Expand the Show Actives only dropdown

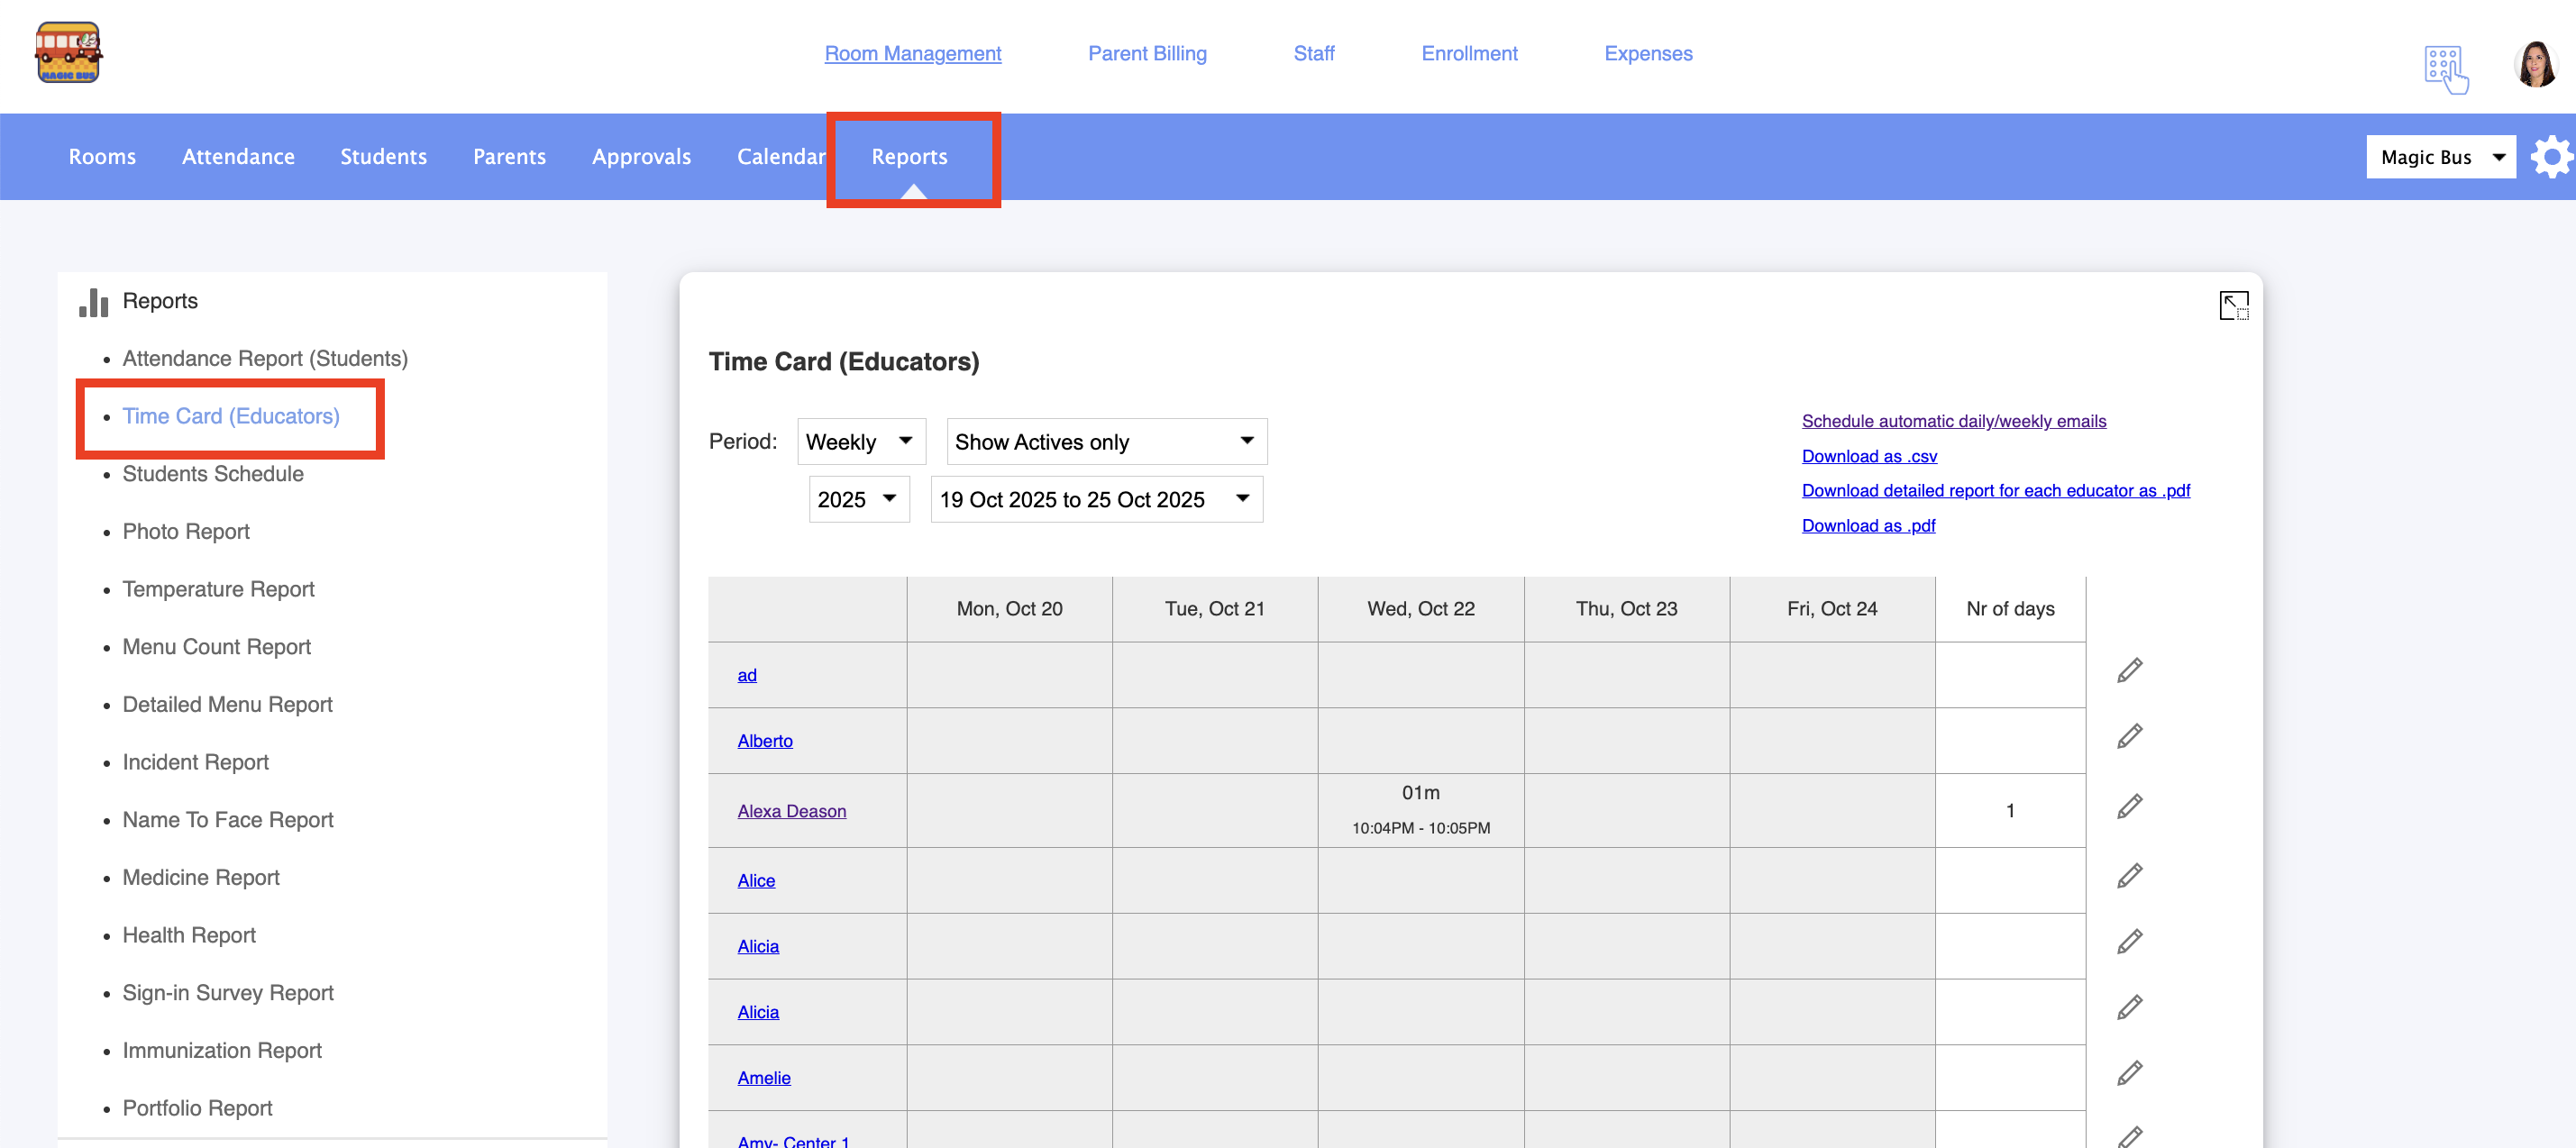(1105, 442)
